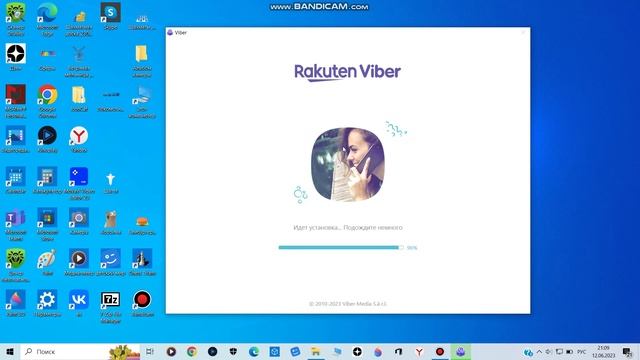Open Chrome from the taskbar
Image resolution: width=640 pixels, height=360 pixels.
tap(192, 351)
